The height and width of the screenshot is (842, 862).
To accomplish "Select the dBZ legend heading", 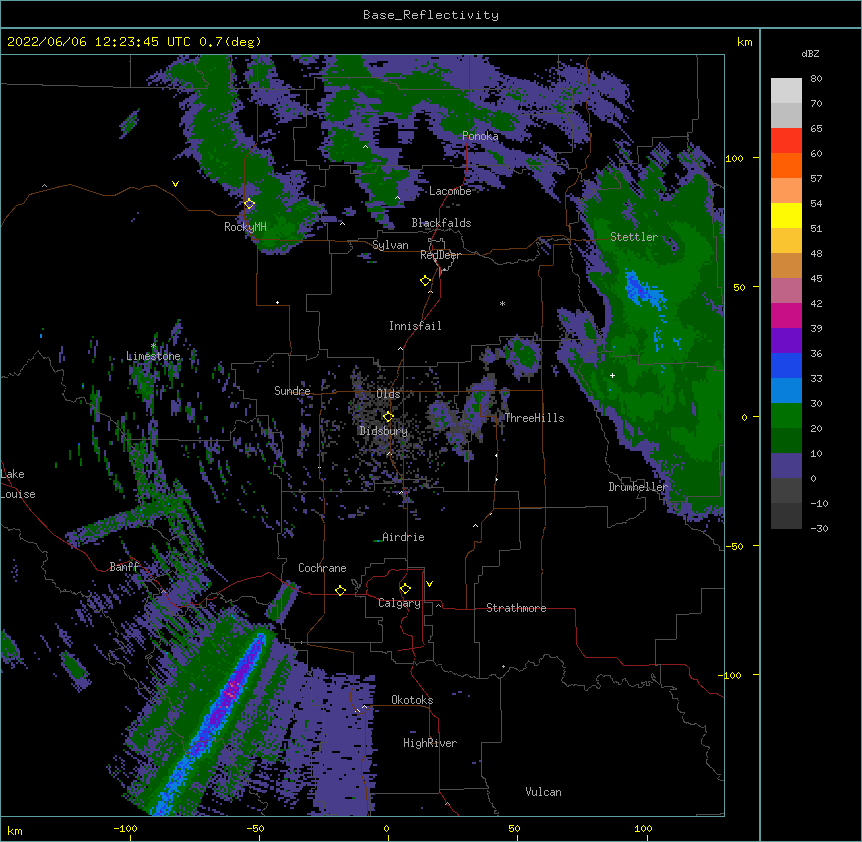I will [810, 54].
